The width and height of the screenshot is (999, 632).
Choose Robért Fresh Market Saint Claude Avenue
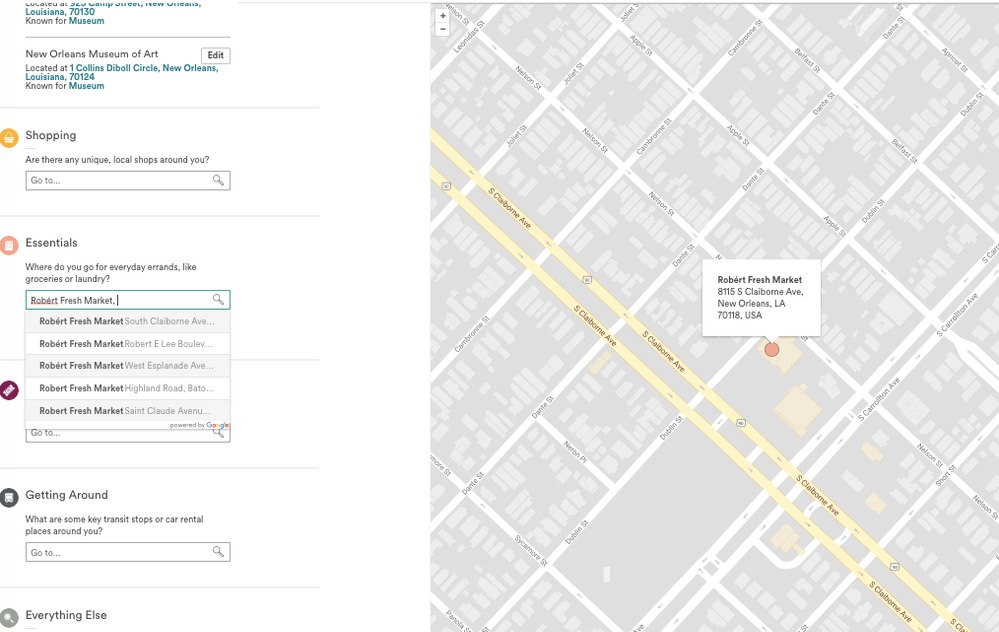tap(127, 411)
